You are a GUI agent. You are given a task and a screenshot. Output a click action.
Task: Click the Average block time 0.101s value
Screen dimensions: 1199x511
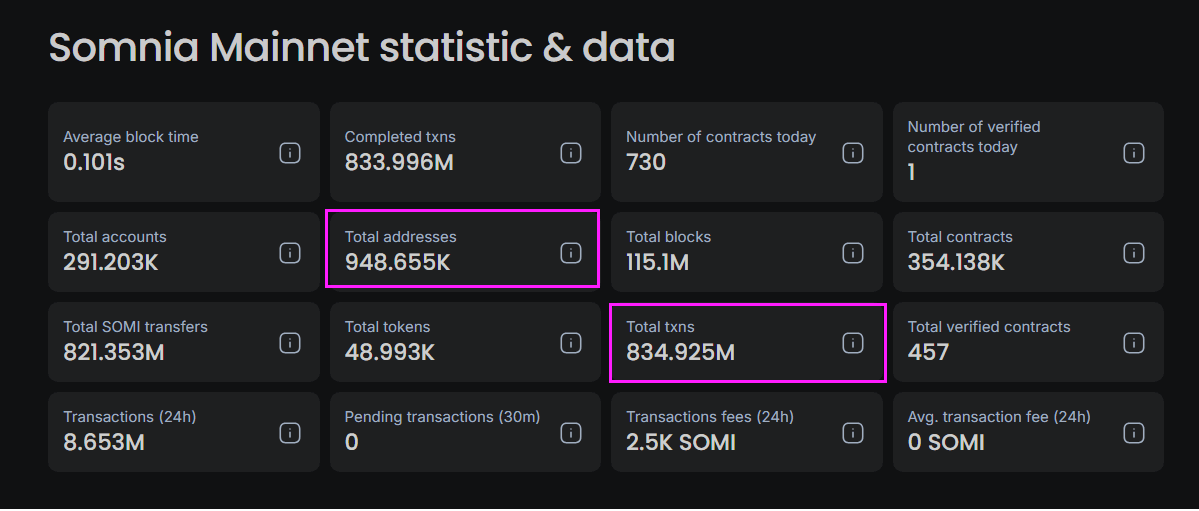point(94,162)
